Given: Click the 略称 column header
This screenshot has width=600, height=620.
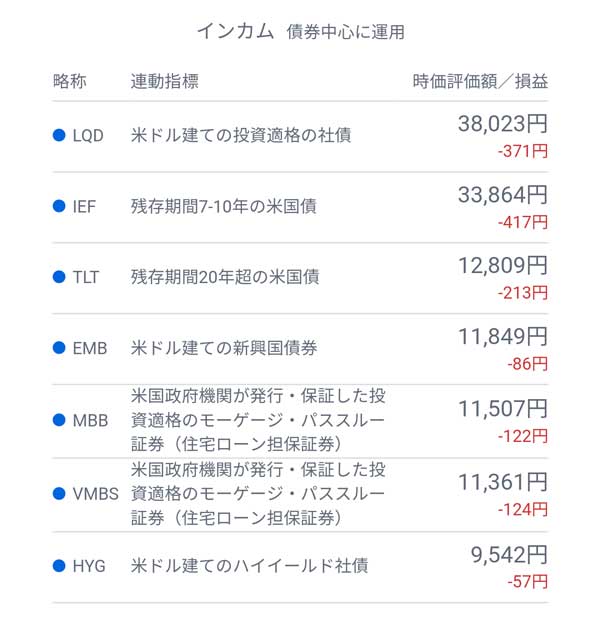Looking at the screenshot, I should click(x=70, y=82).
